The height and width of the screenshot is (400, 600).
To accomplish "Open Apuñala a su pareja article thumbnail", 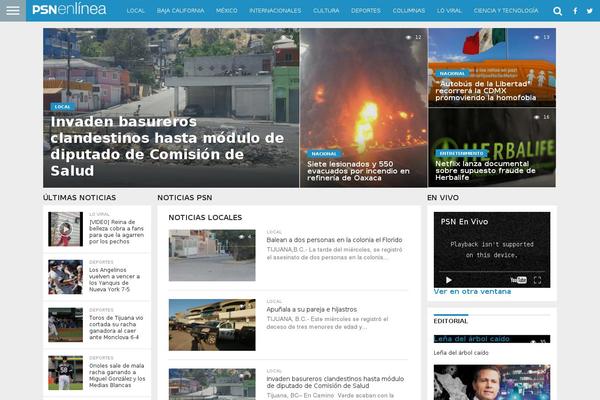I will 211,322.
